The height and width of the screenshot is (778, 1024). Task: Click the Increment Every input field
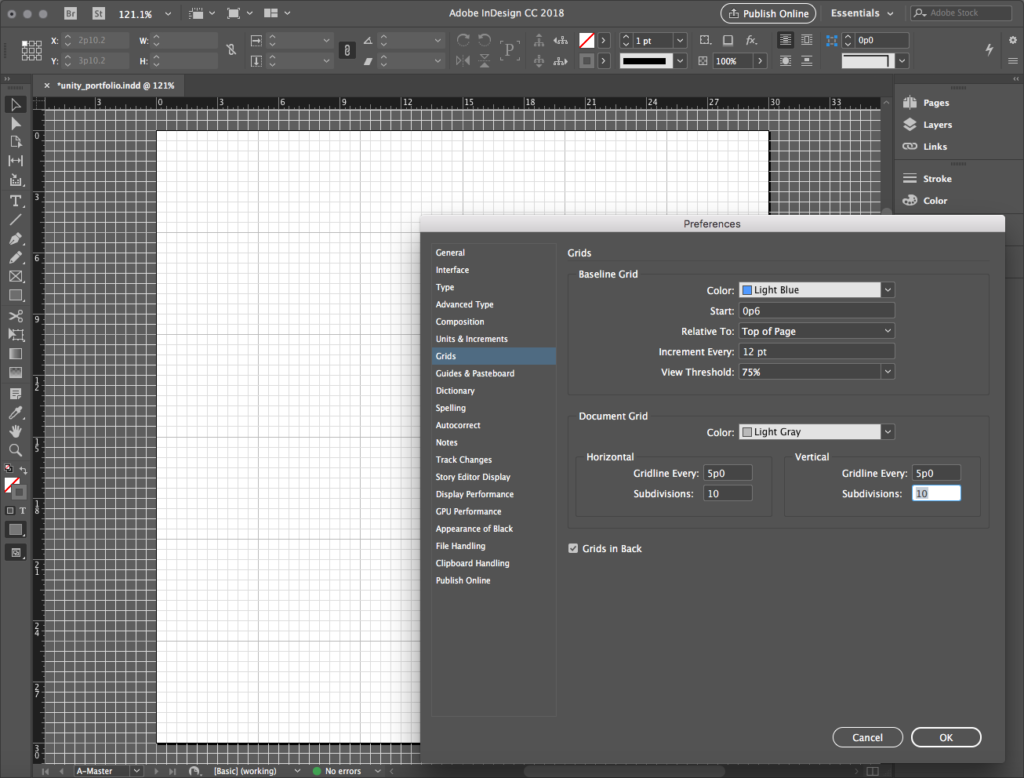[816, 352]
